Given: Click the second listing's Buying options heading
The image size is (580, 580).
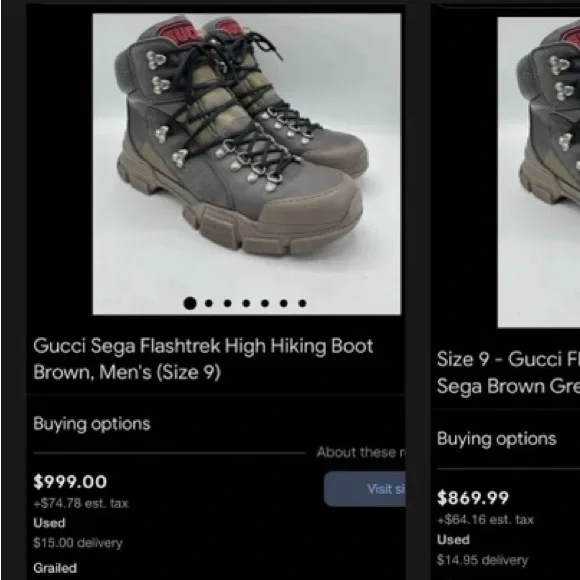Looking at the screenshot, I should (496, 439).
